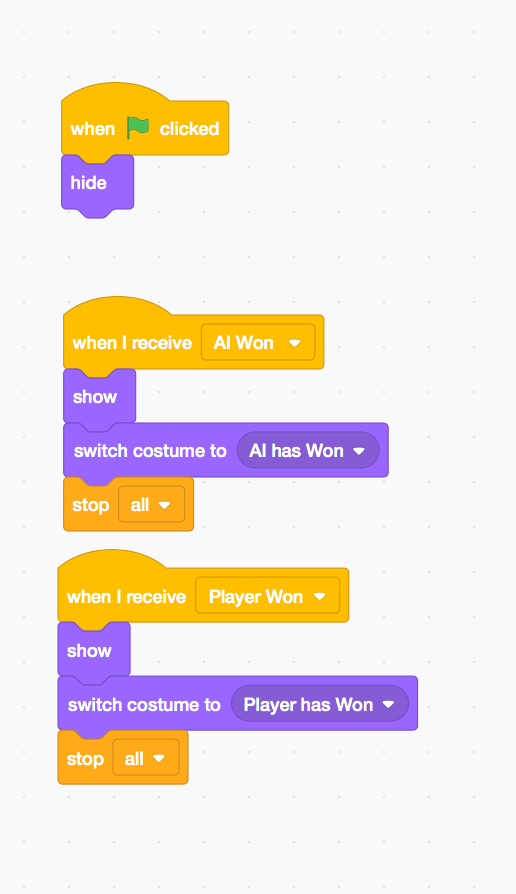516x894 pixels.
Task: Open the 'AI Won' message dropdown
Action: (x=258, y=343)
